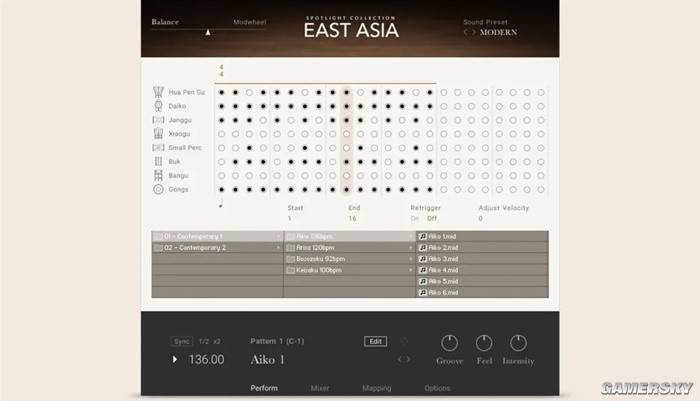Image resolution: width=700 pixels, height=401 pixels.
Task: Click the 01 - Contemporary 1 folder icon
Action: [x=158, y=236]
